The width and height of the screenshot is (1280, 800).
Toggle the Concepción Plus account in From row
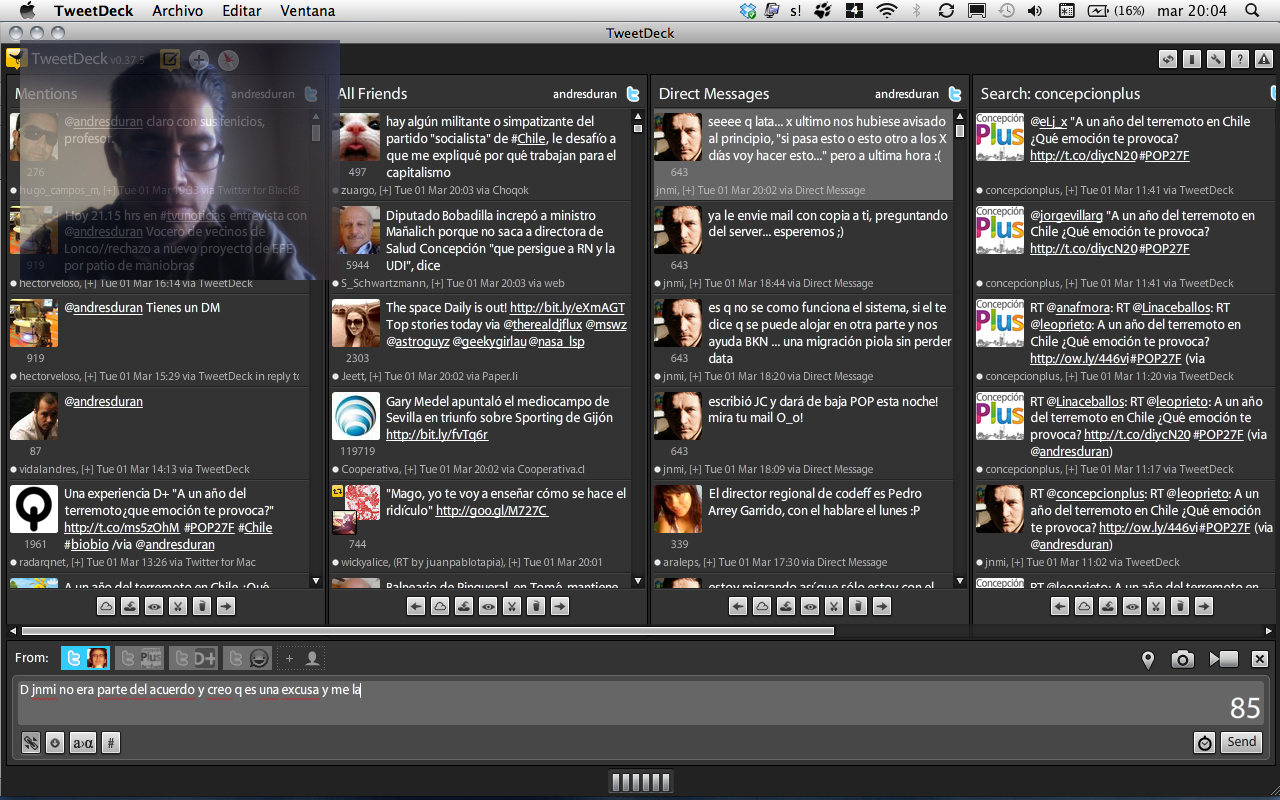[x=139, y=658]
